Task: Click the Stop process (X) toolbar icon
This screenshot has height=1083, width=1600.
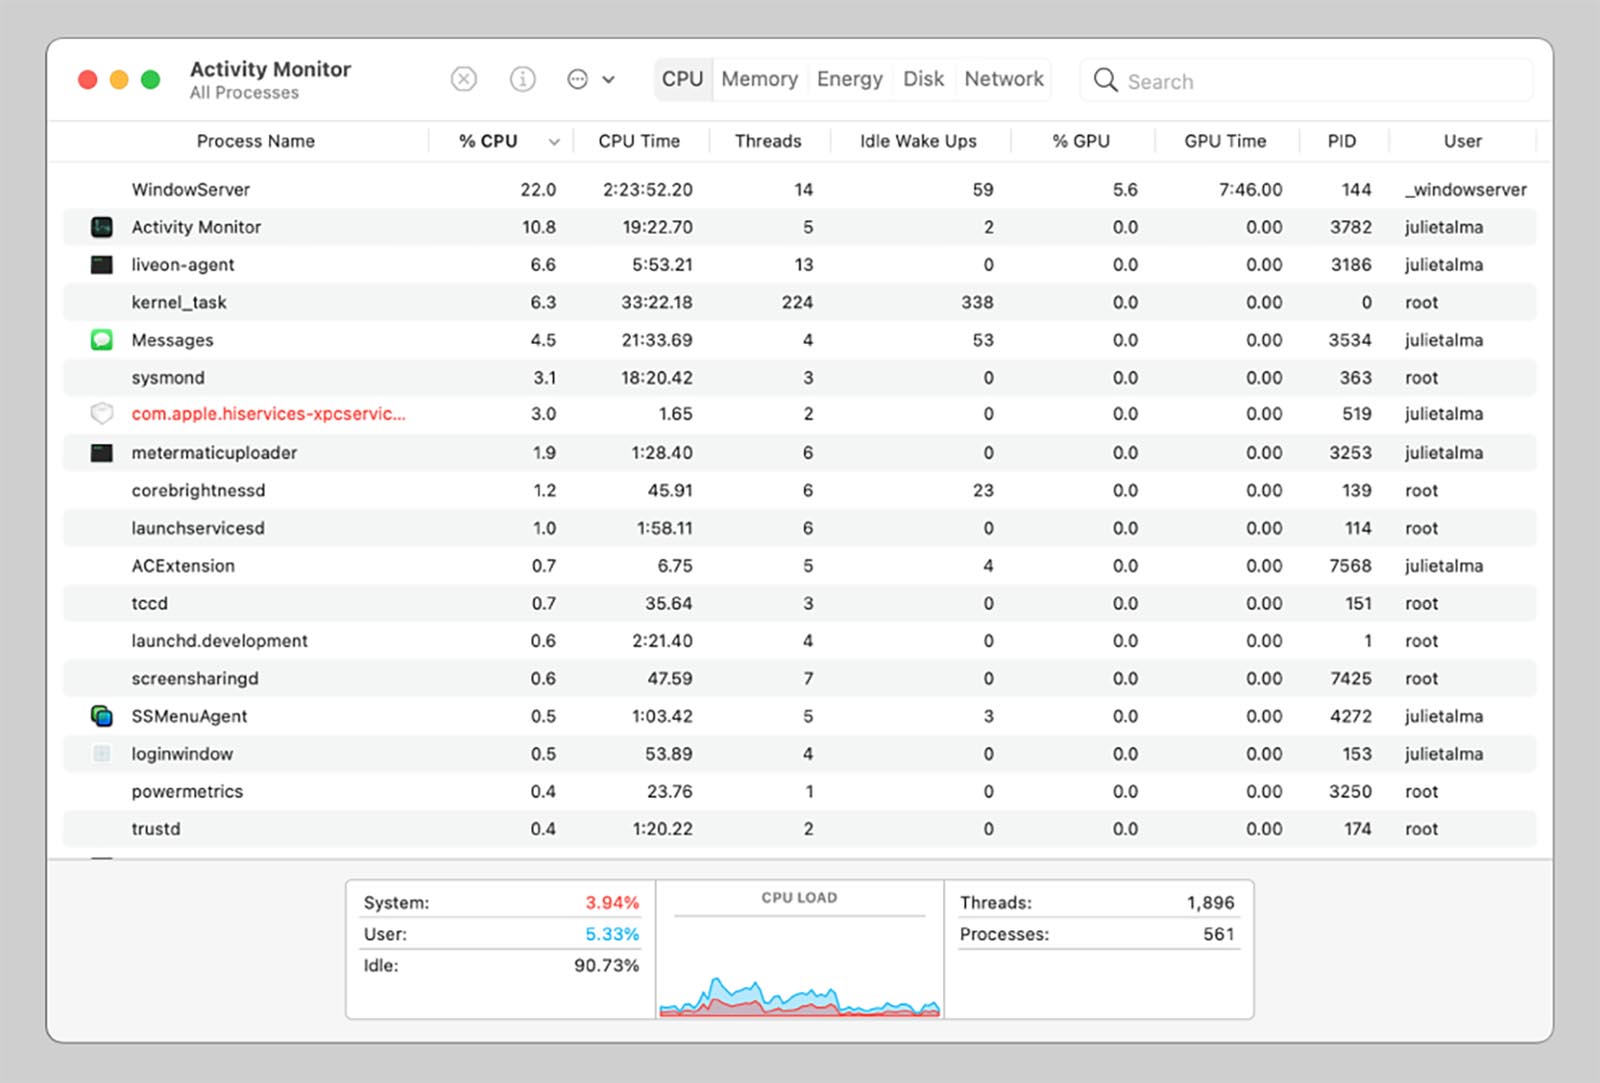Action: click(x=463, y=79)
